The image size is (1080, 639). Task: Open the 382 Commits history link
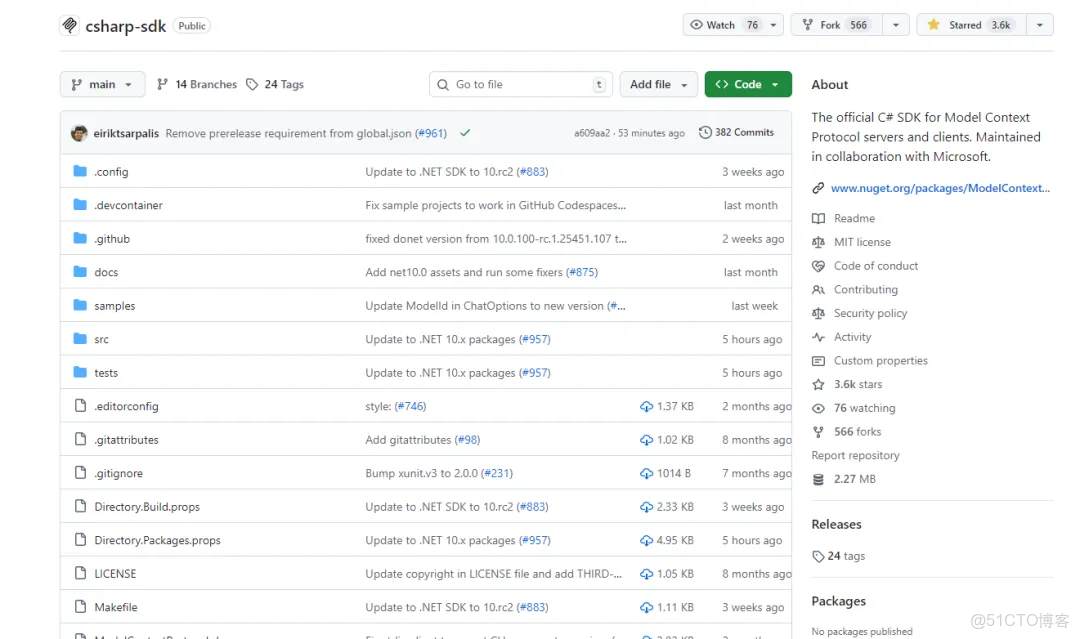coord(736,133)
